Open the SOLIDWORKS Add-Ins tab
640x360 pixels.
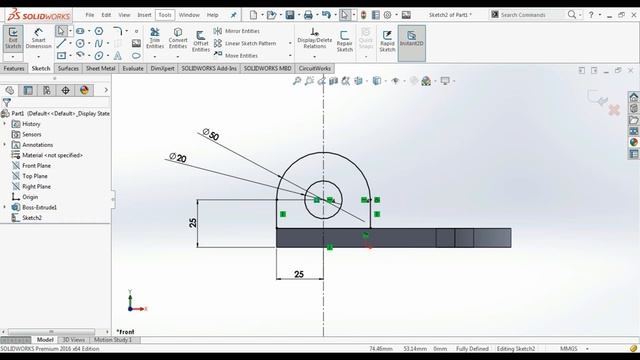[x=209, y=68]
